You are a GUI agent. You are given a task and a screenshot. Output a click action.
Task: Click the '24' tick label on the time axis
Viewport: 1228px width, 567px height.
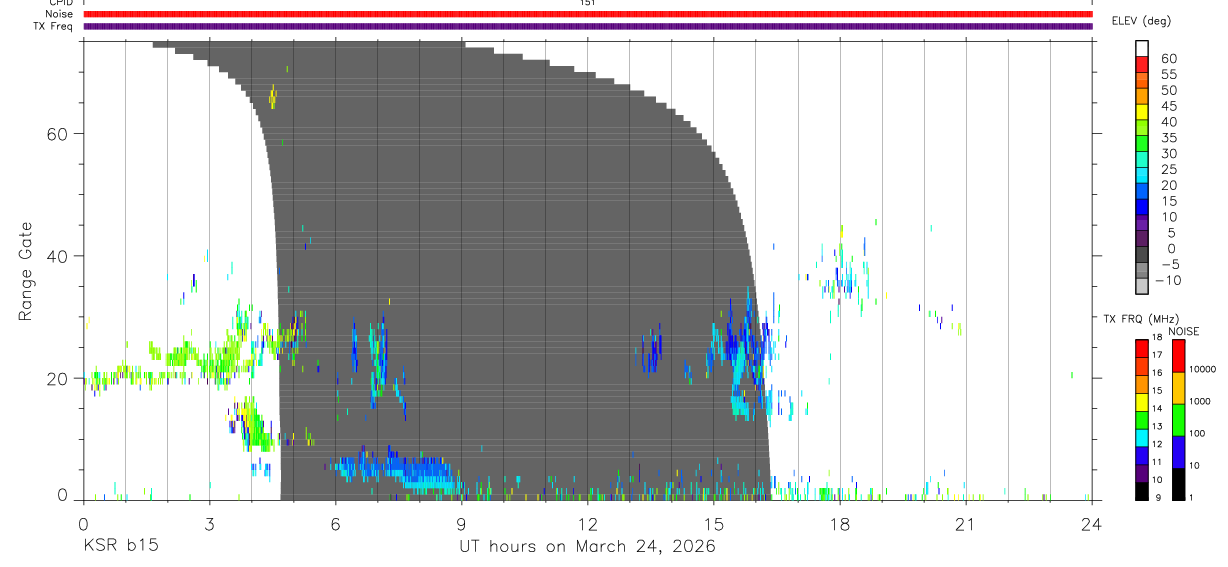(1091, 524)
